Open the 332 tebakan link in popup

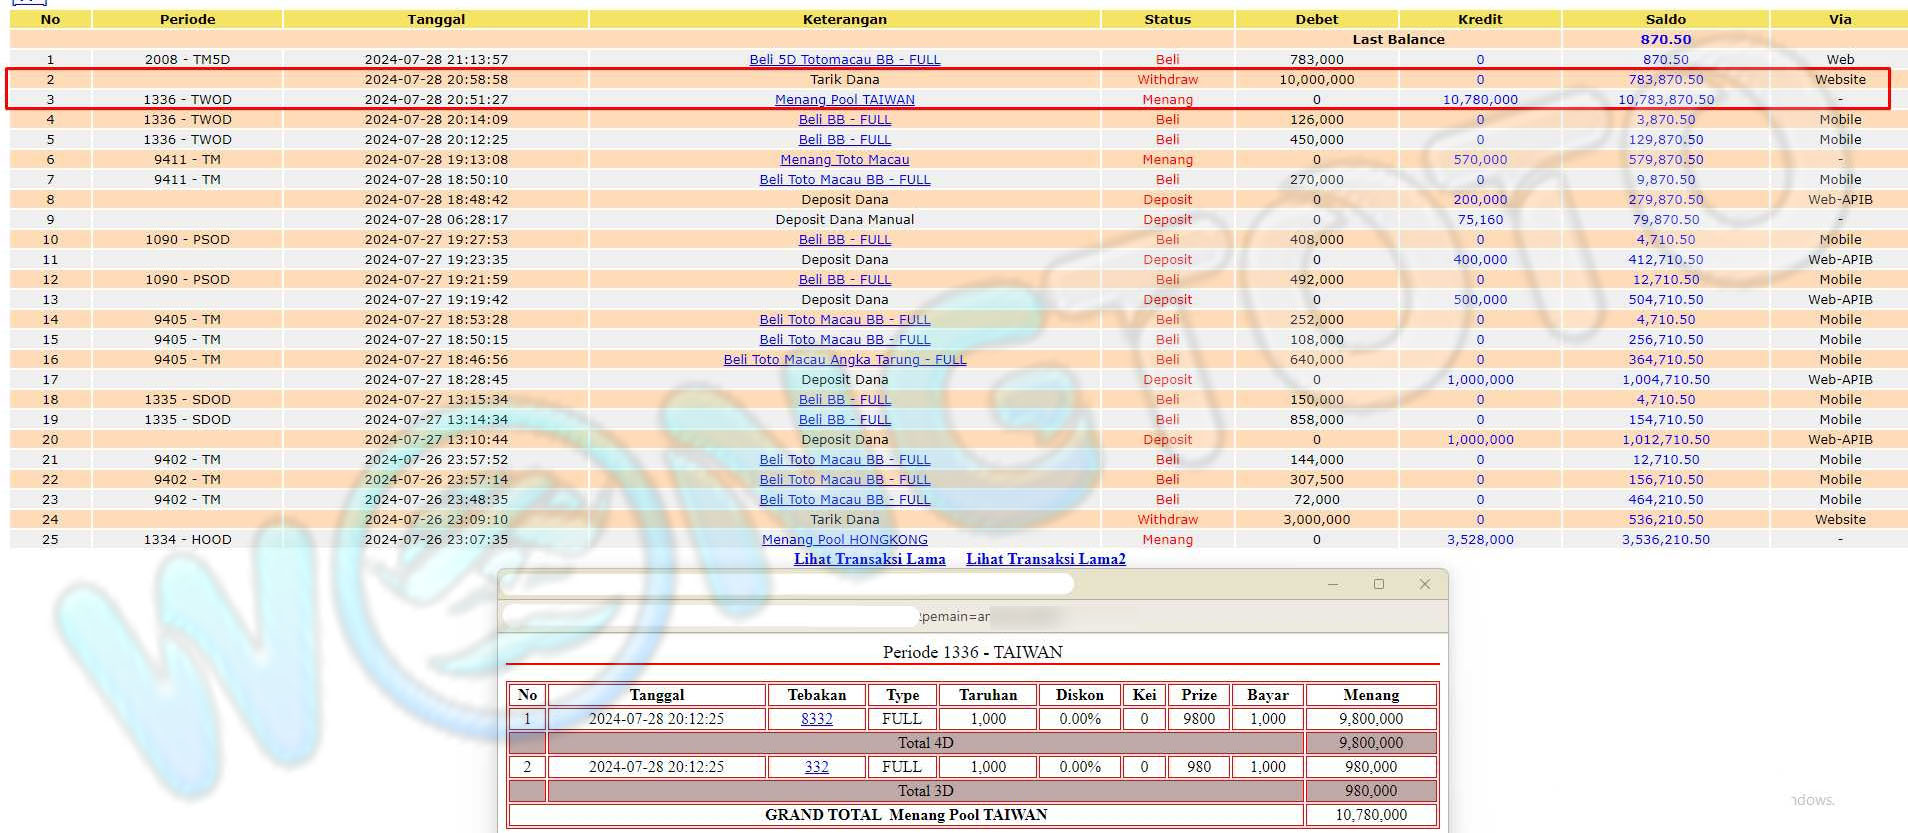click(816, 767)
